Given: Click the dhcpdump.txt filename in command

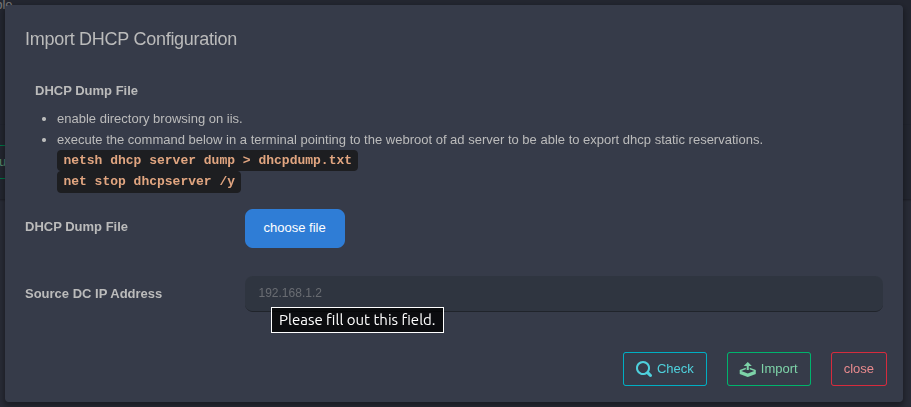Looking at the screenshot, I should (304, 160).
